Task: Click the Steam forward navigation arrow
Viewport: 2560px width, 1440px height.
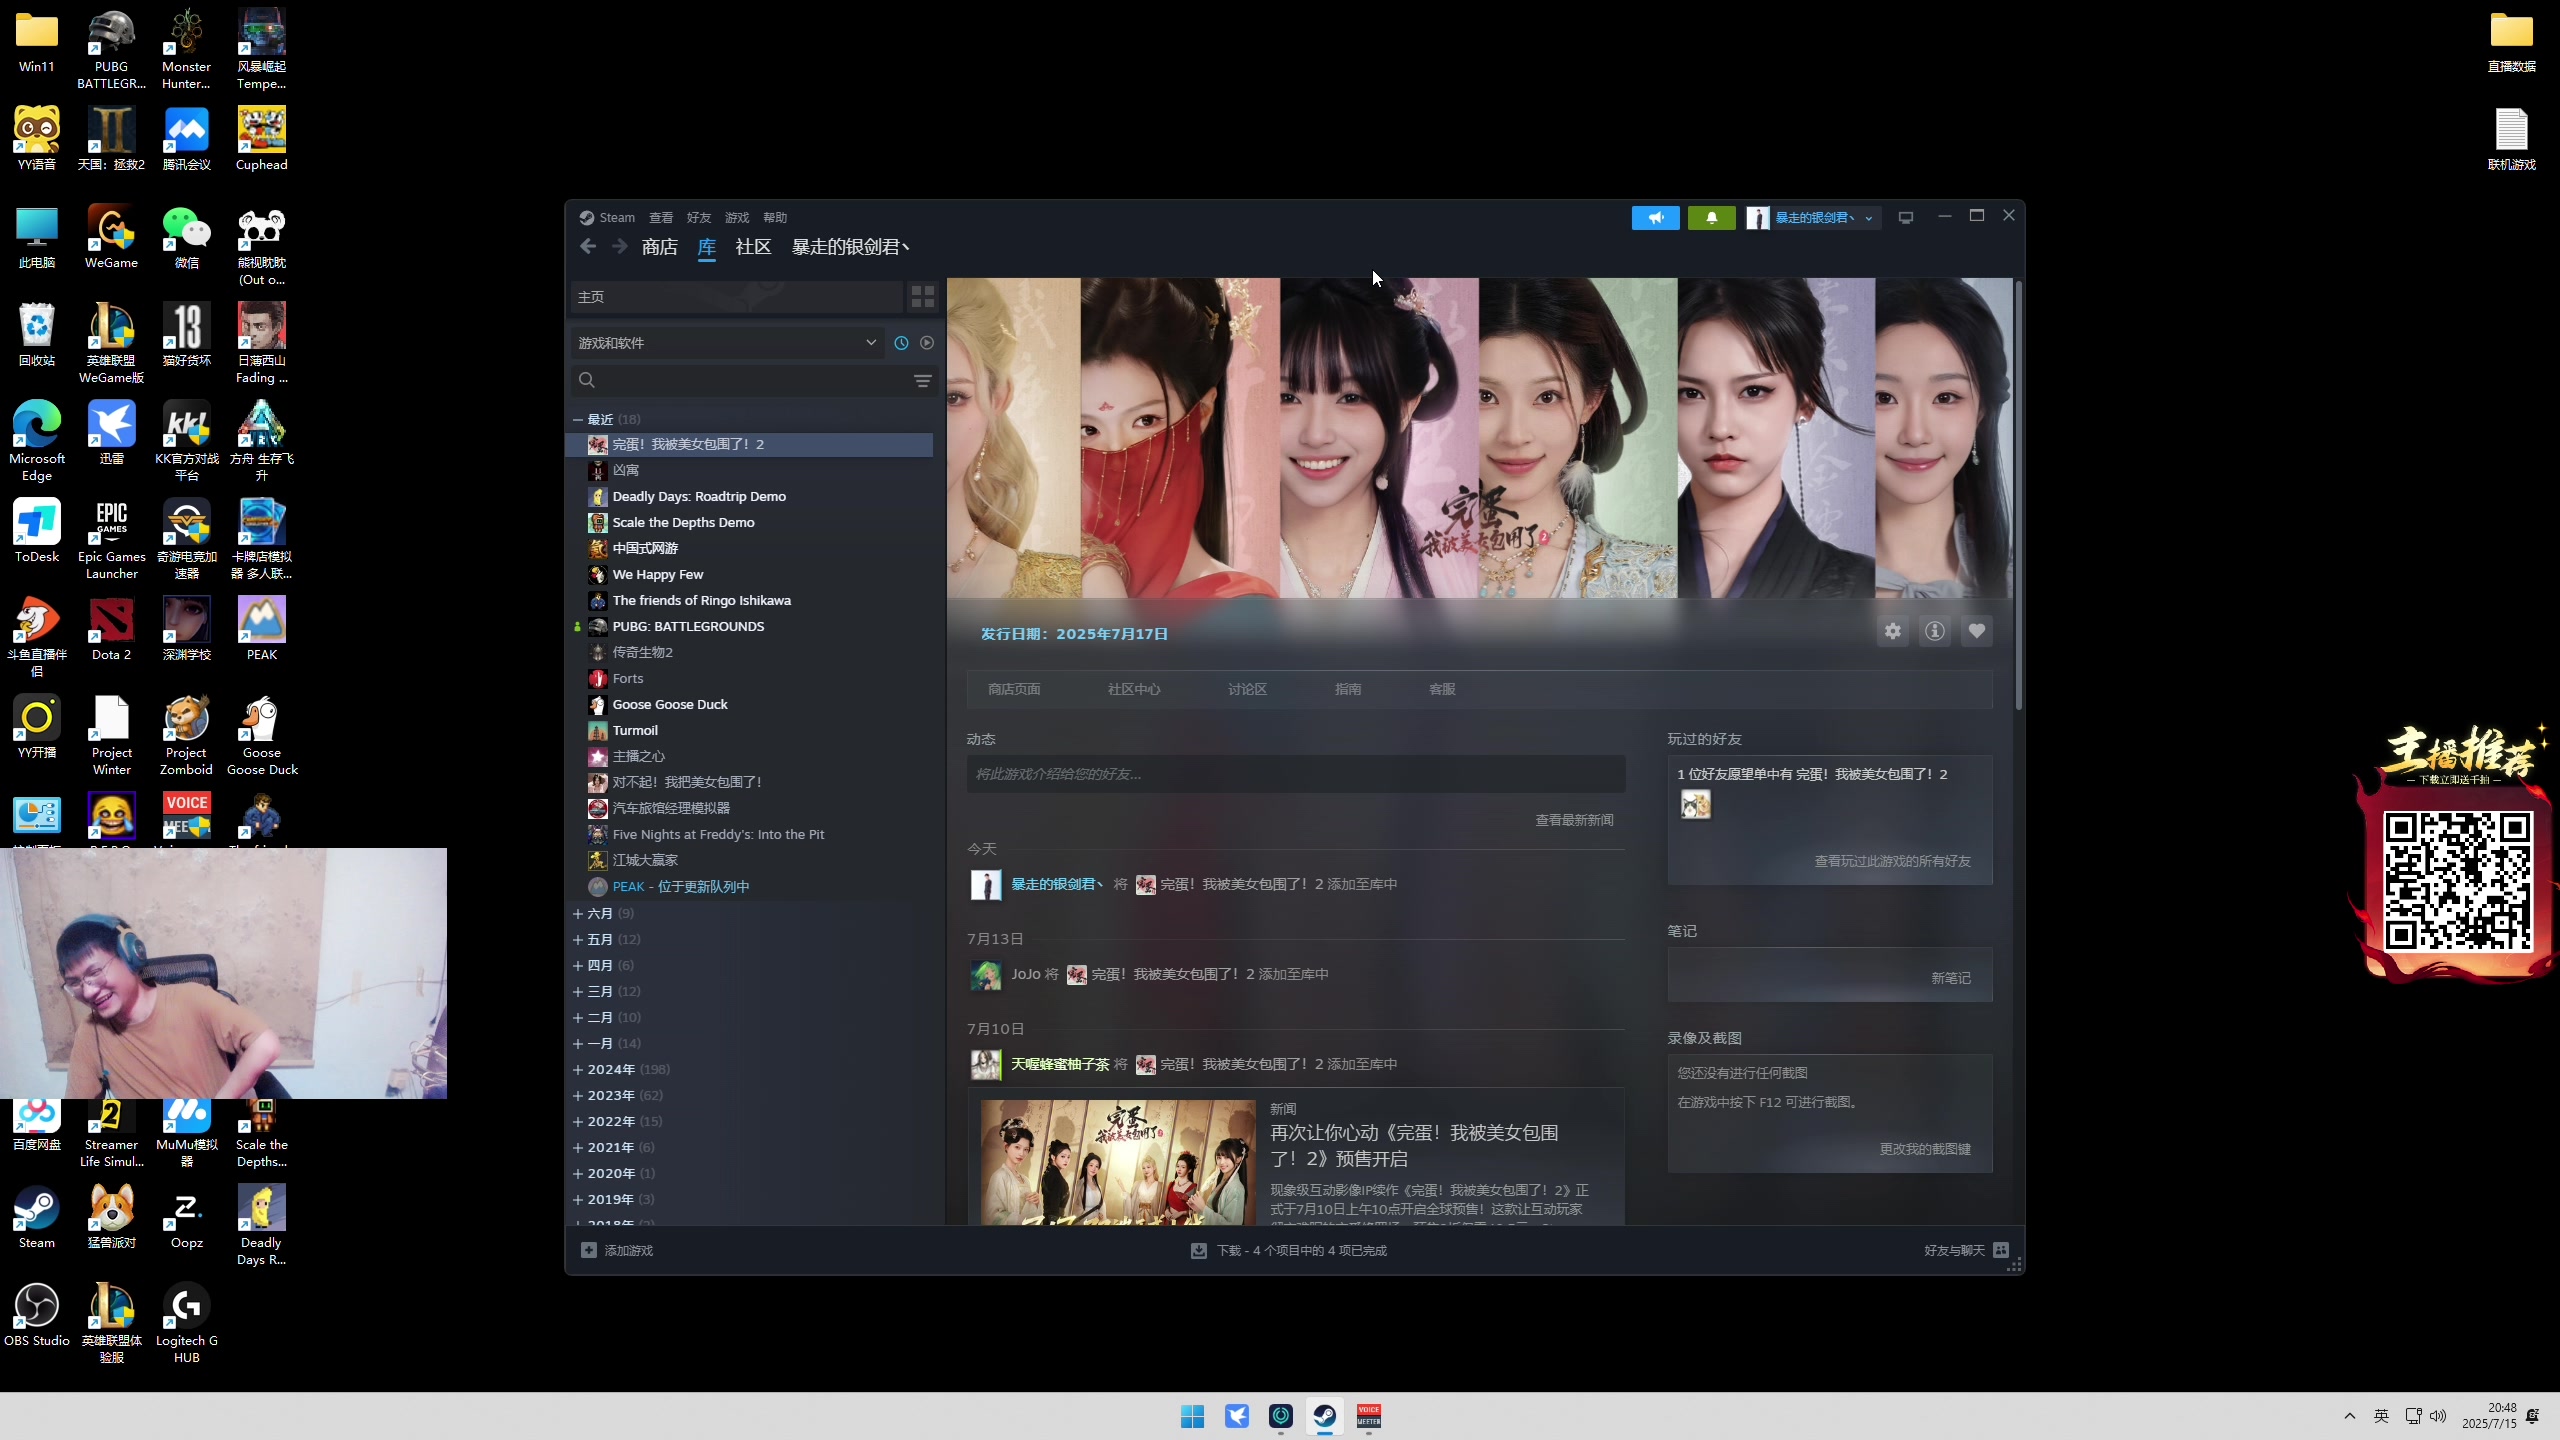Action: (620, 246)
